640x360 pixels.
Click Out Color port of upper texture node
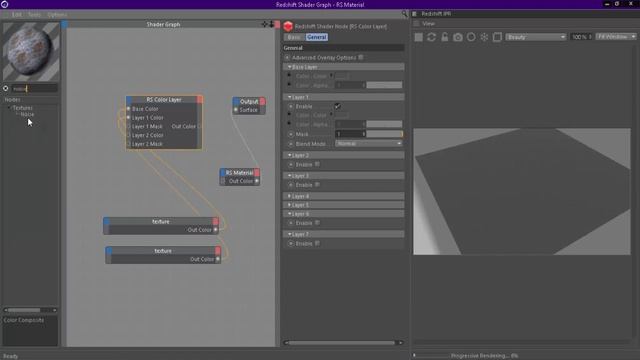216,230
